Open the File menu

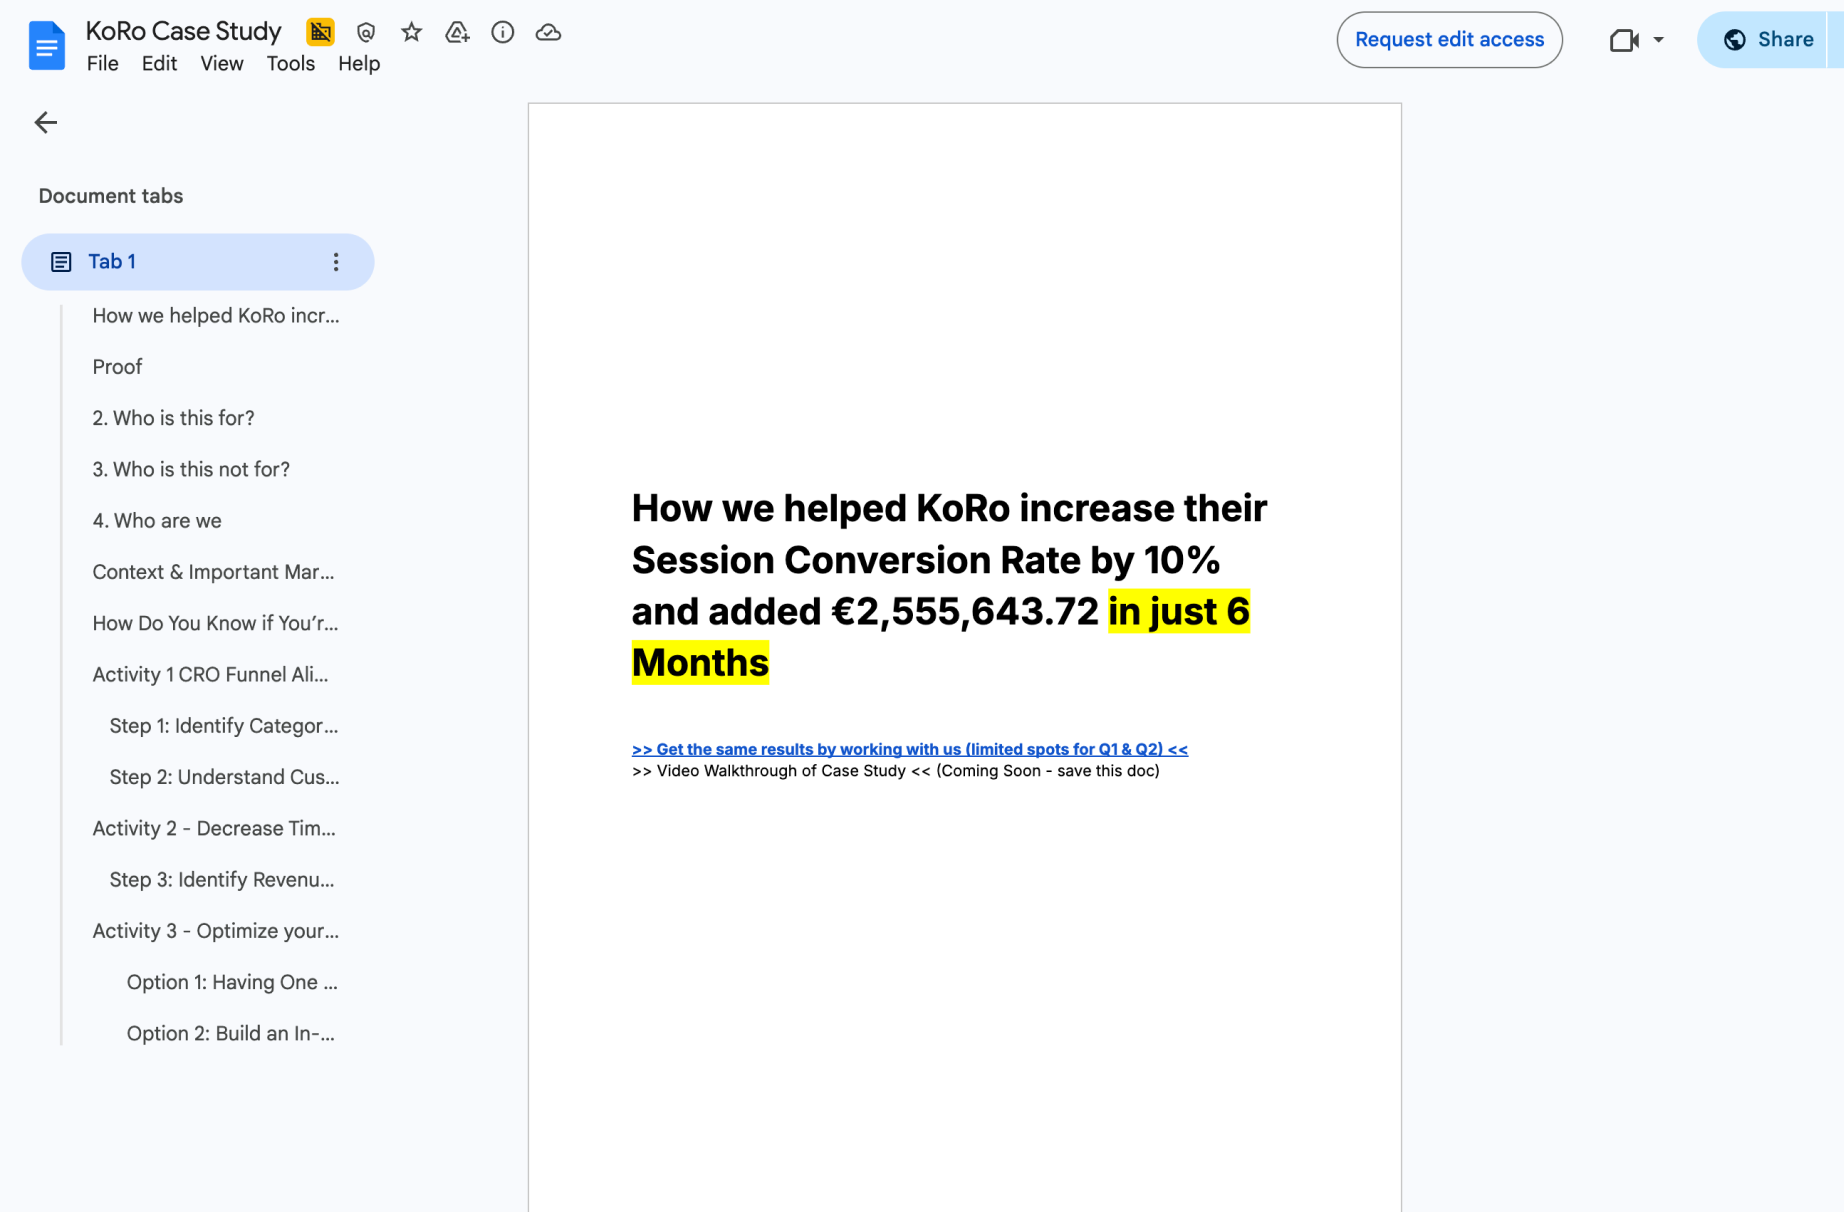click(x=102, y=64)
